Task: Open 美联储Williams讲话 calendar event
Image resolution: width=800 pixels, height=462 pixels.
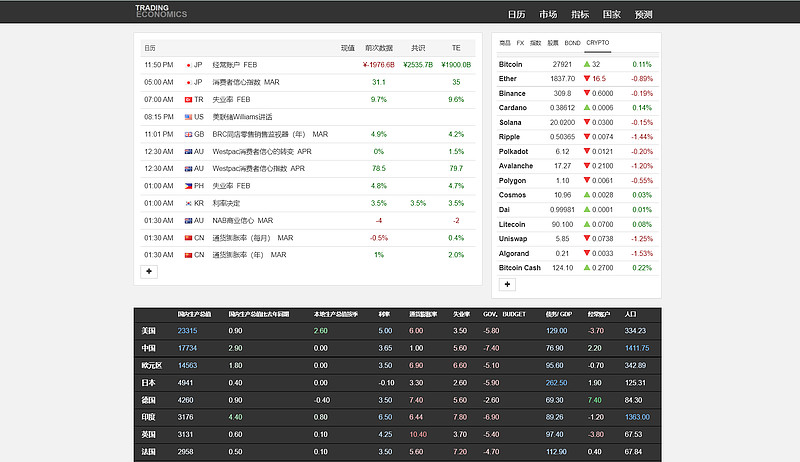Action: 242,117
